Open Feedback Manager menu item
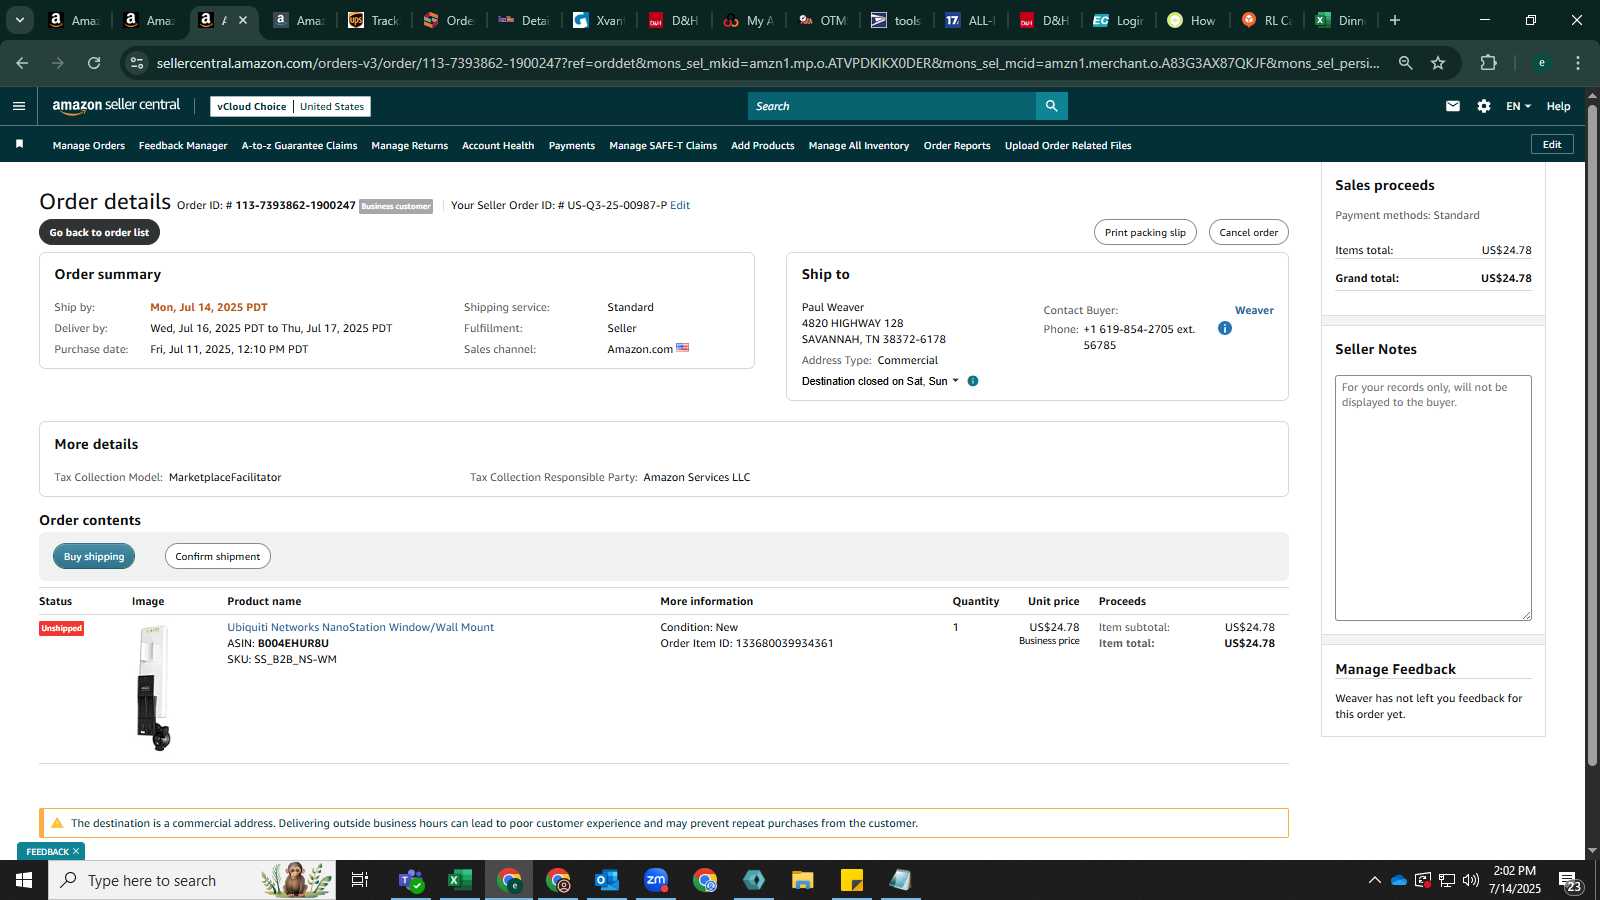Image resolution: width=1600 pixels, height=900 pixels. [x=183, y=146]
